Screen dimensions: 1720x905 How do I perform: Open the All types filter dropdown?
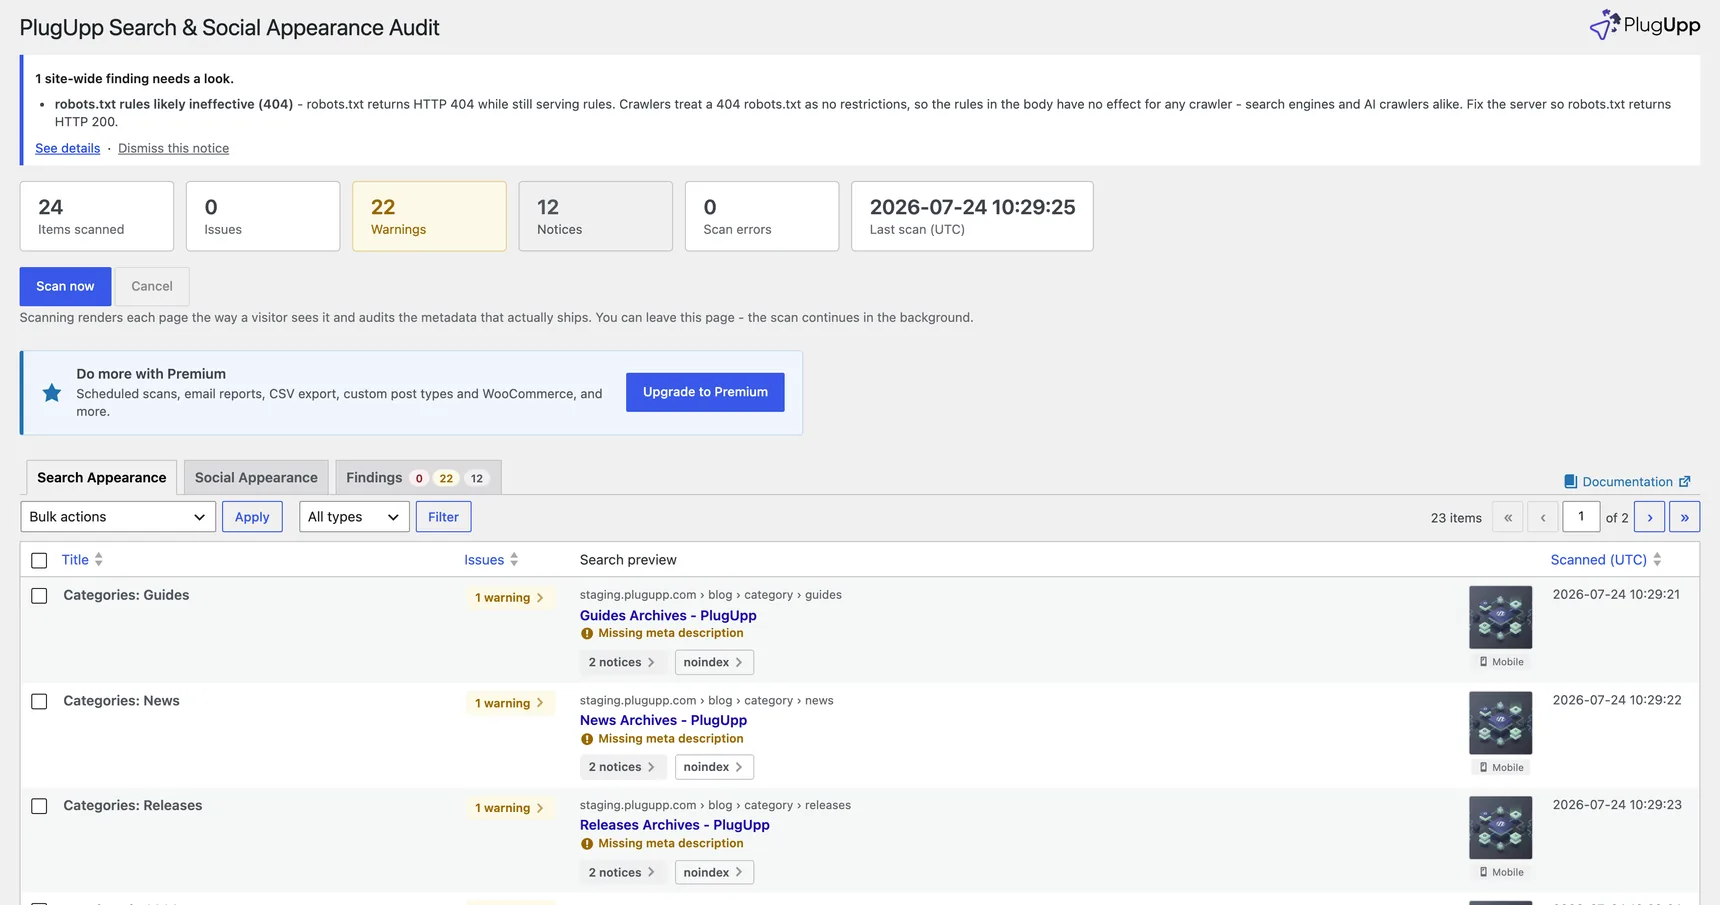tap(354, 517)
